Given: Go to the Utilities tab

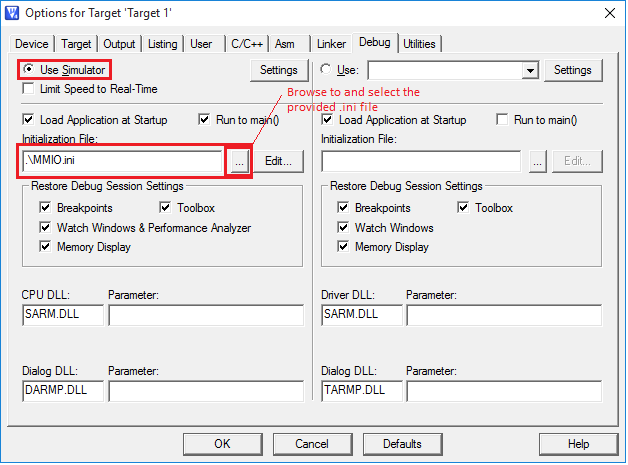Looking at the screenshot, I should click(419, 44).
